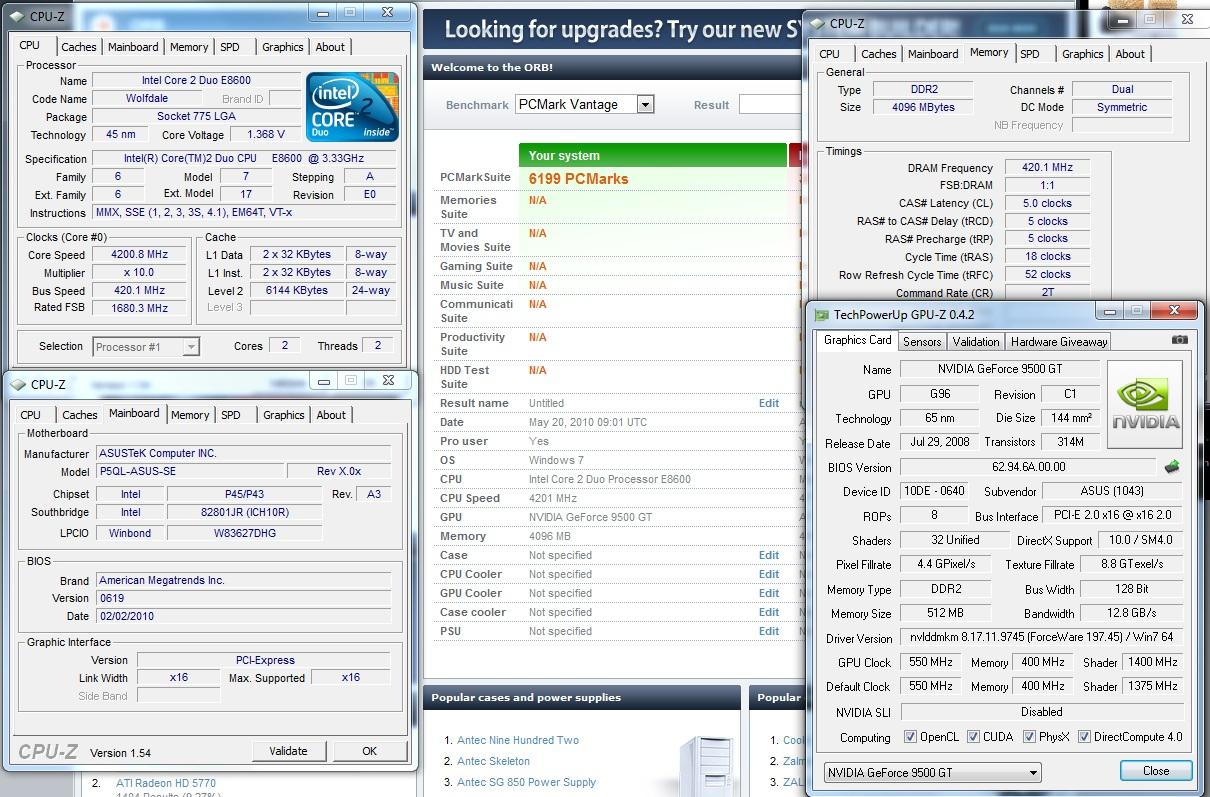The image size is (1210, 797).
Task: Click the Looking for upgrades banner
Action: (x=613, y=29)
